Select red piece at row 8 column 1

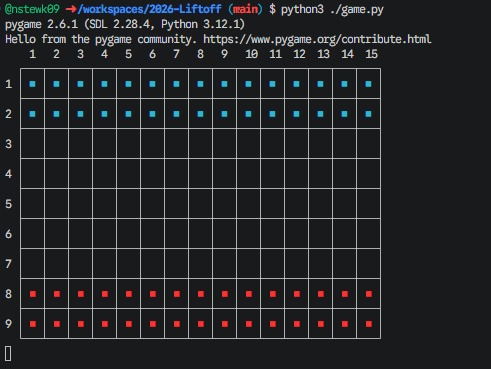click(x=33, y=294)
